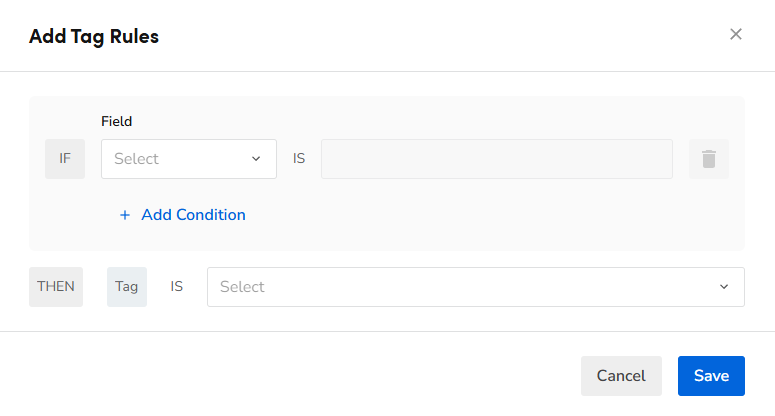
Task: Focus the condition value input after IS
Action: (496, 159)
